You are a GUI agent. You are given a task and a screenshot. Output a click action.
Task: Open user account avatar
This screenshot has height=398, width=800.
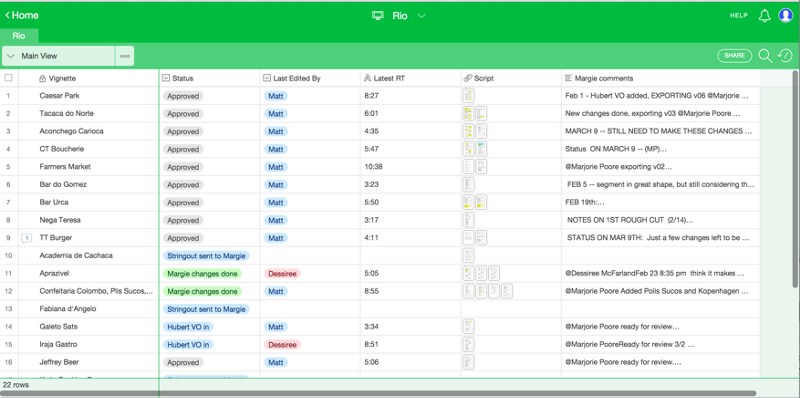(x=785, y=16)
